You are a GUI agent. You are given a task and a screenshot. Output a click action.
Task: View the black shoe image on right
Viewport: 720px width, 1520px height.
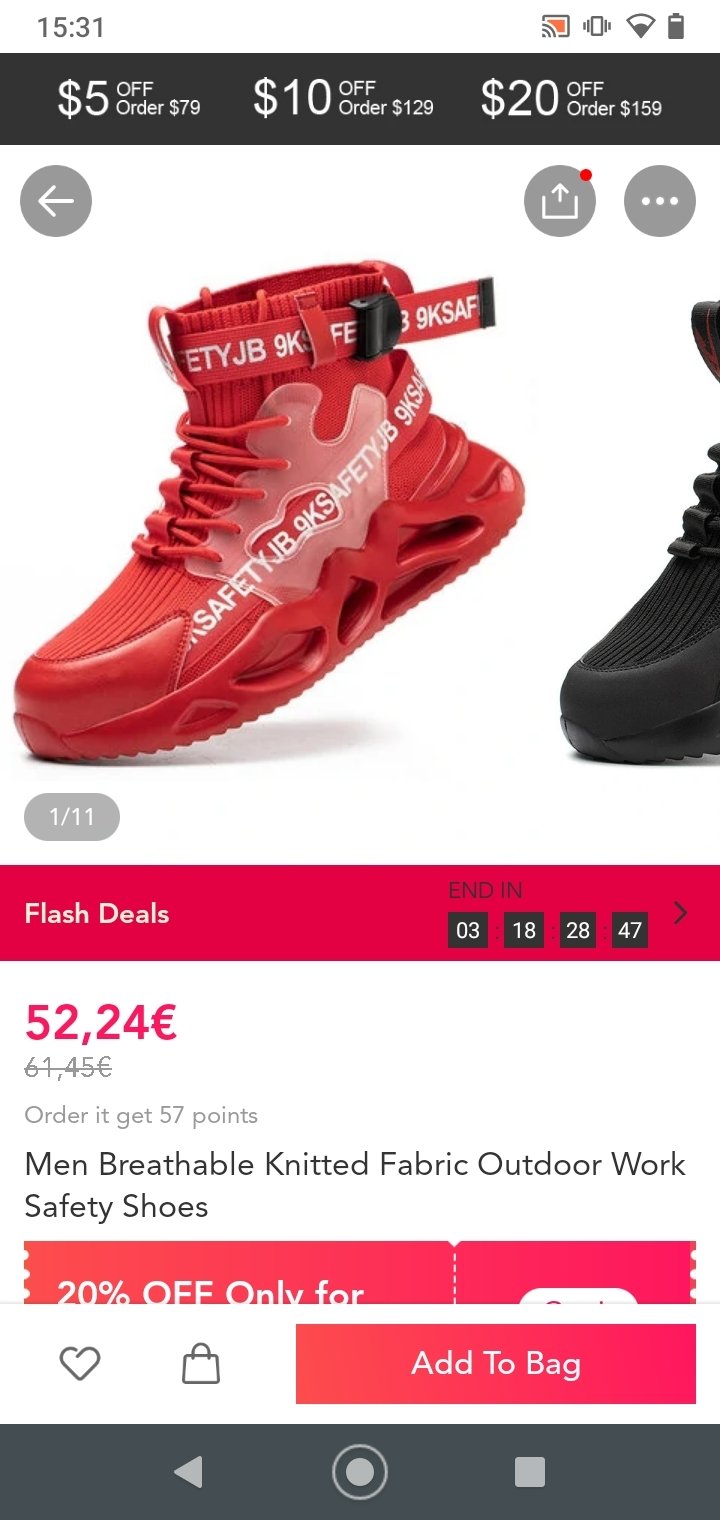point(640,530)
